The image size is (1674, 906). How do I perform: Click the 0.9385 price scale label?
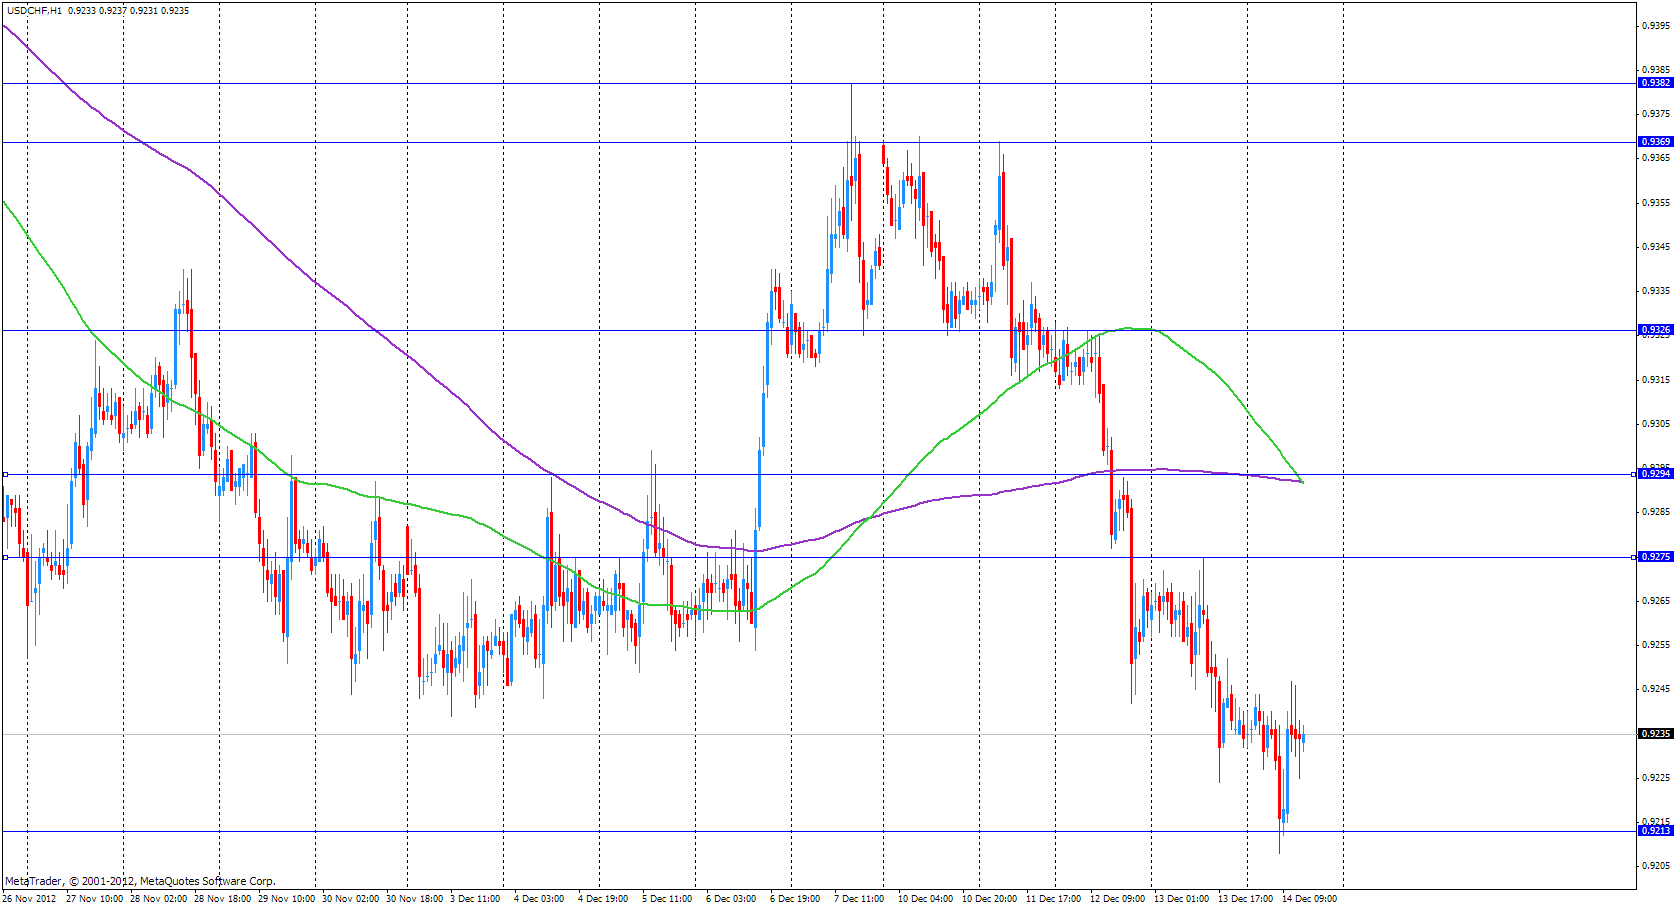[x=1656, y=70]
